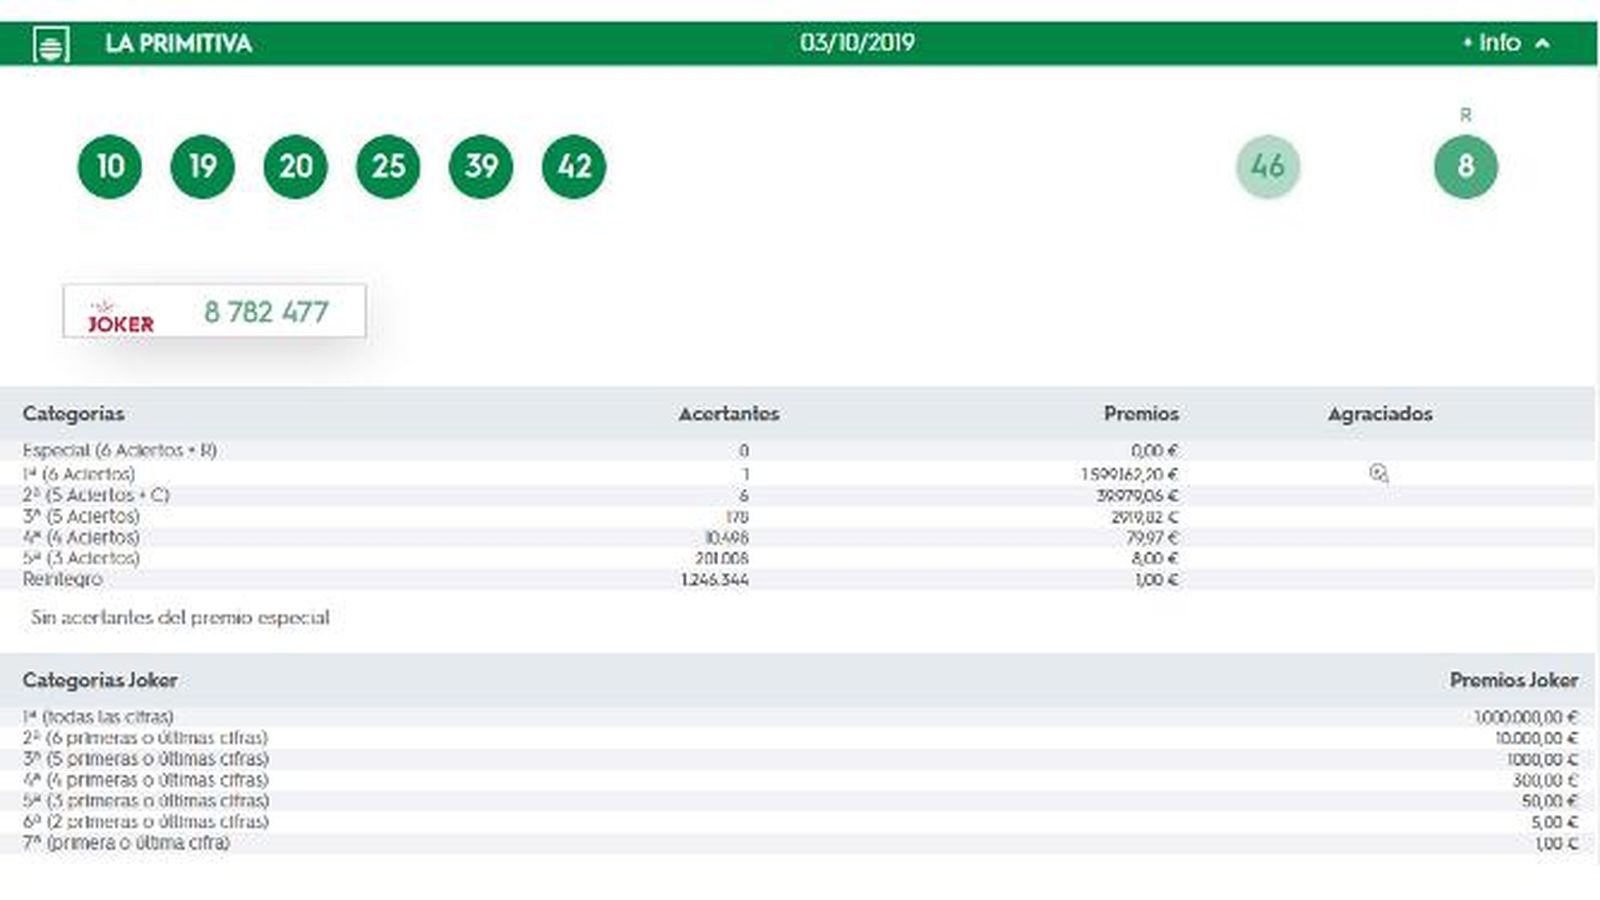The image size is (1600, 900).
Task: Click the LA PRIMITIVA title
Action: click(178, 44)
